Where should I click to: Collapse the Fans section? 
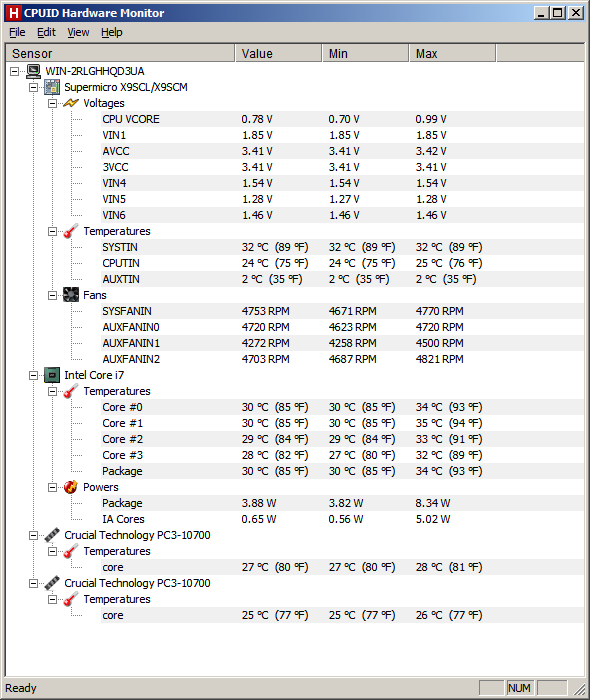52,296
